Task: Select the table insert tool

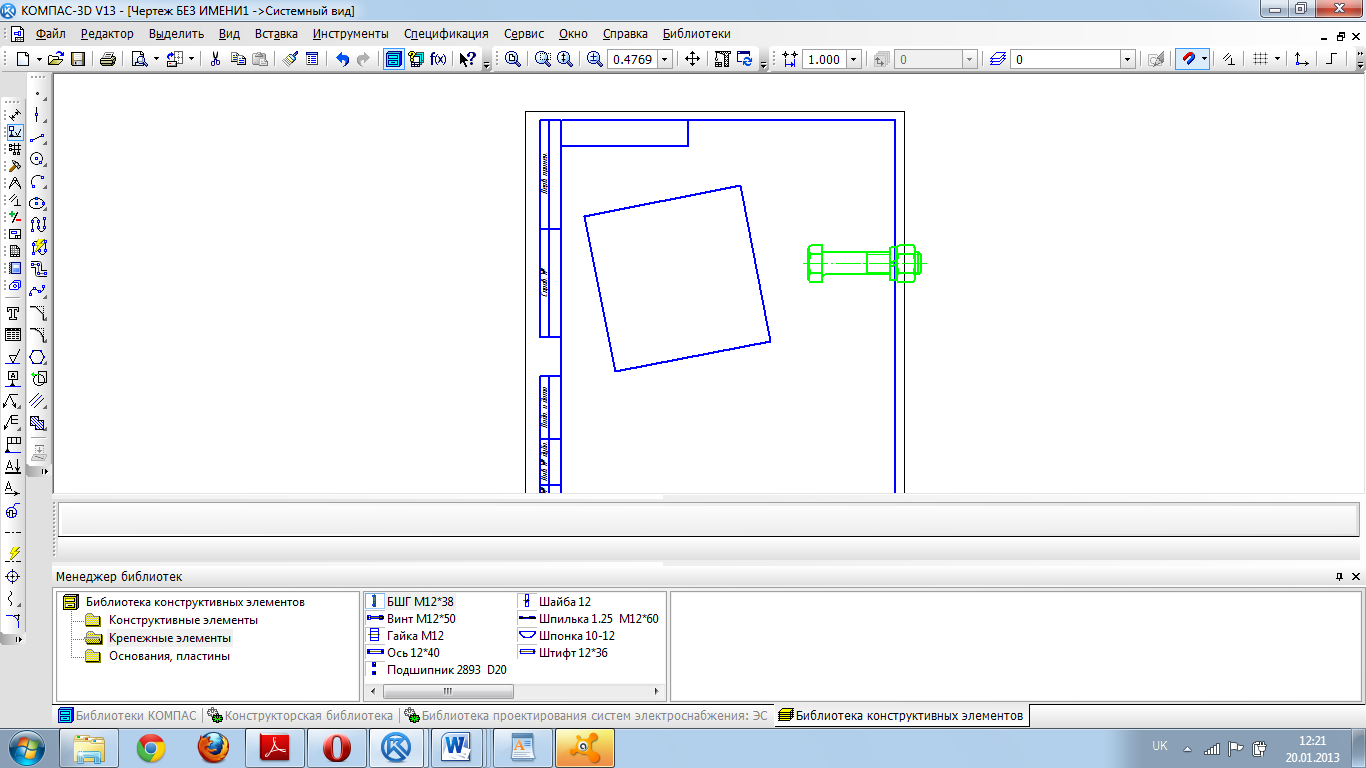Action: (x=14, y=335)
